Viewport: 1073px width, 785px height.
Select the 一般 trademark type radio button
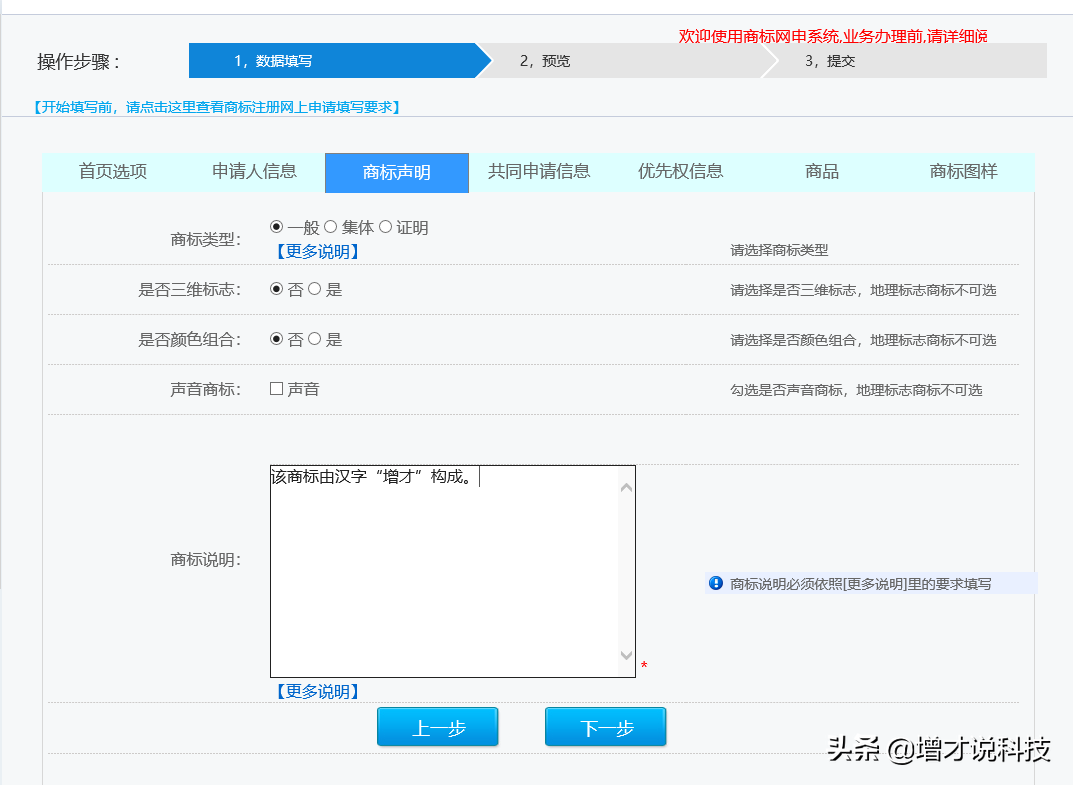[x=277, y=227]
